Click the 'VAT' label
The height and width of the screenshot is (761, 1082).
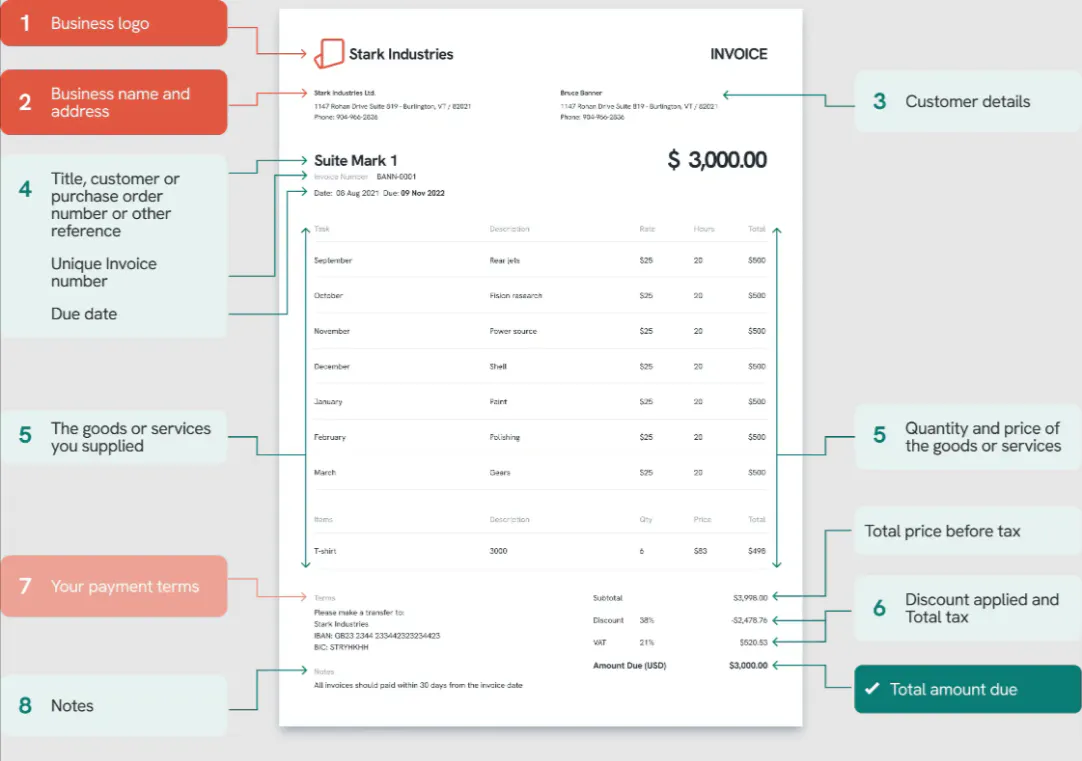click(x=599, y=642)
